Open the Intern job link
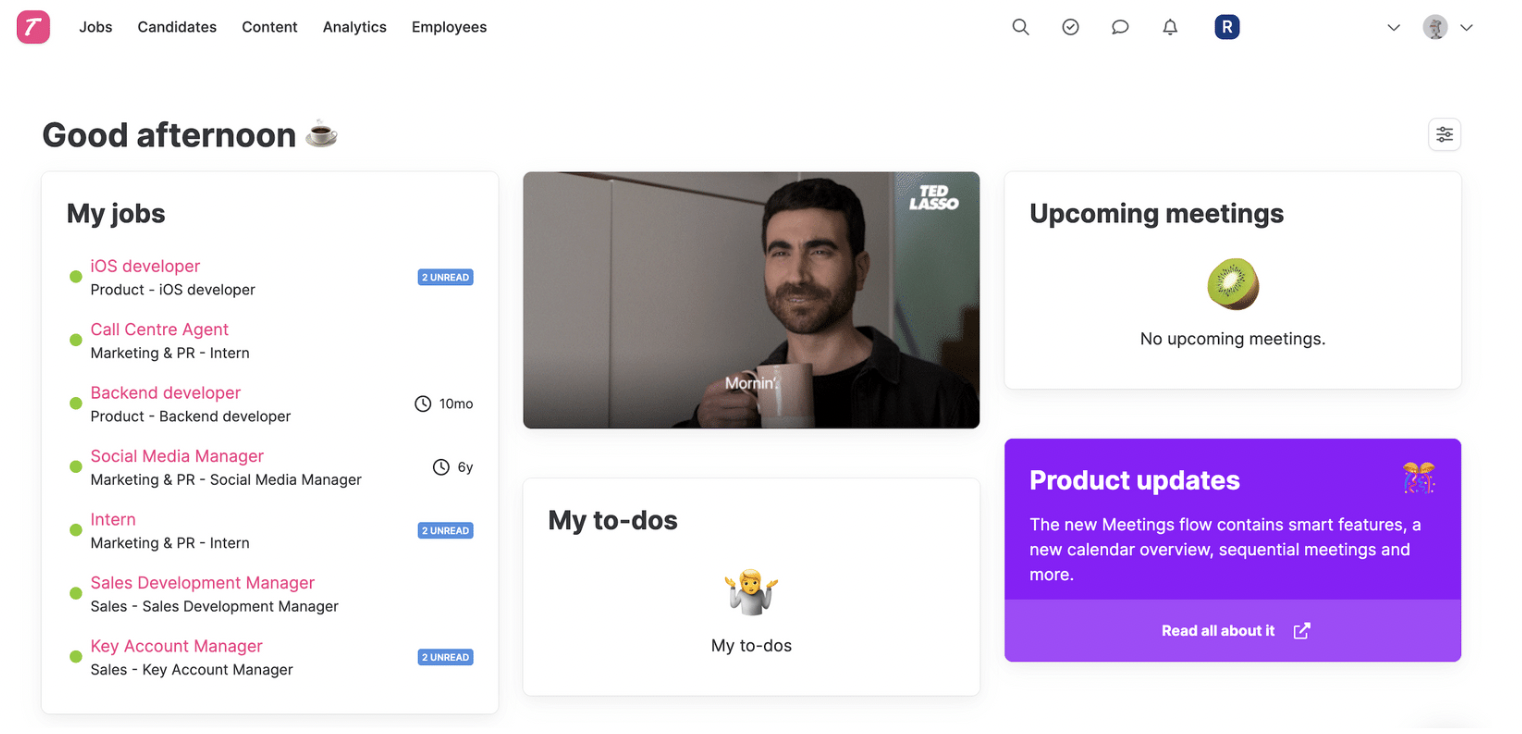 point(113,519)
